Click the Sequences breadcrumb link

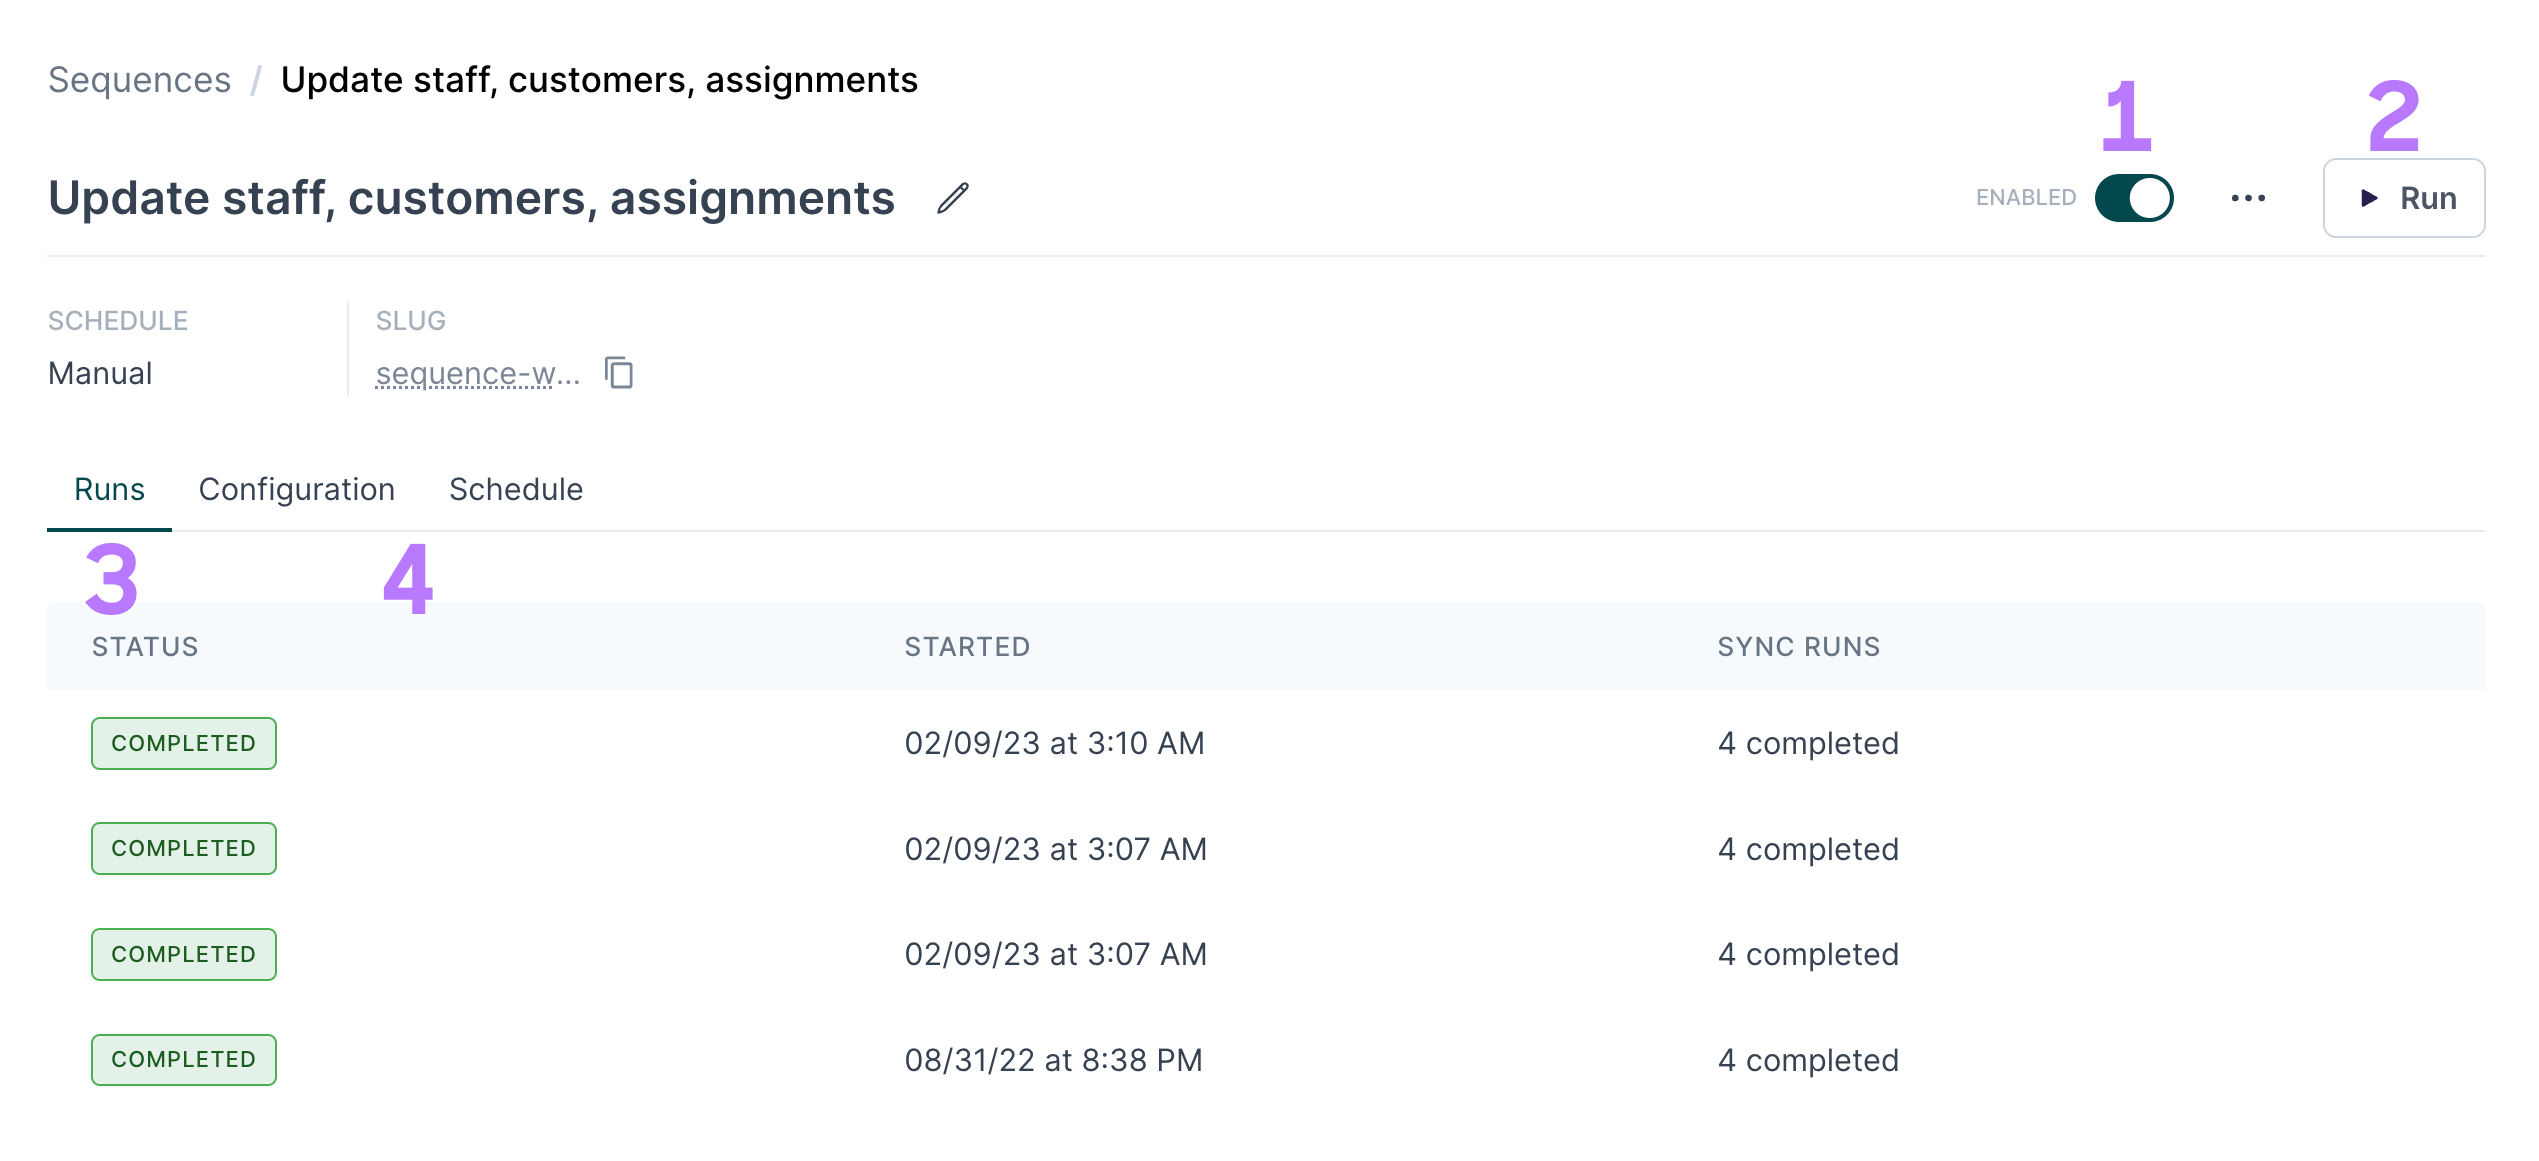click(x=138, y=78)
